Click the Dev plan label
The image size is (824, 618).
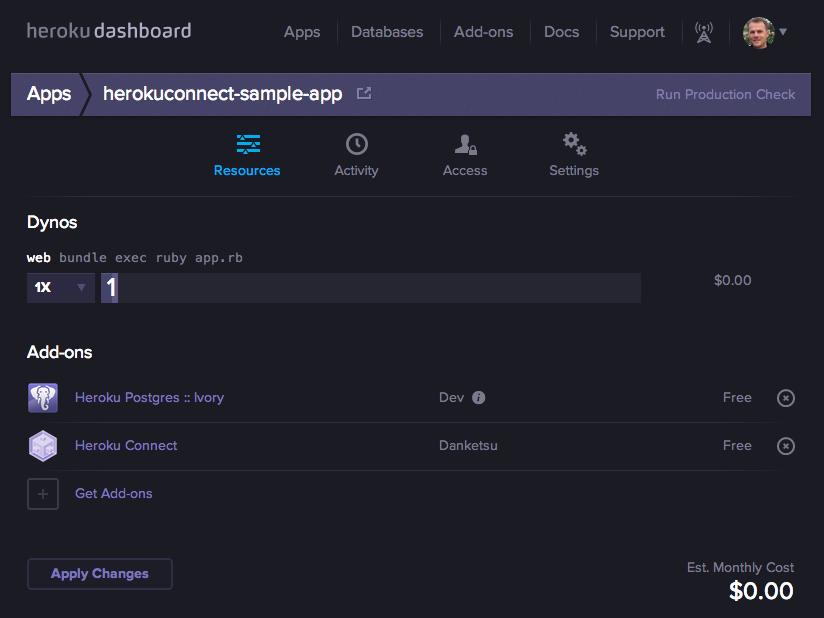451,398
